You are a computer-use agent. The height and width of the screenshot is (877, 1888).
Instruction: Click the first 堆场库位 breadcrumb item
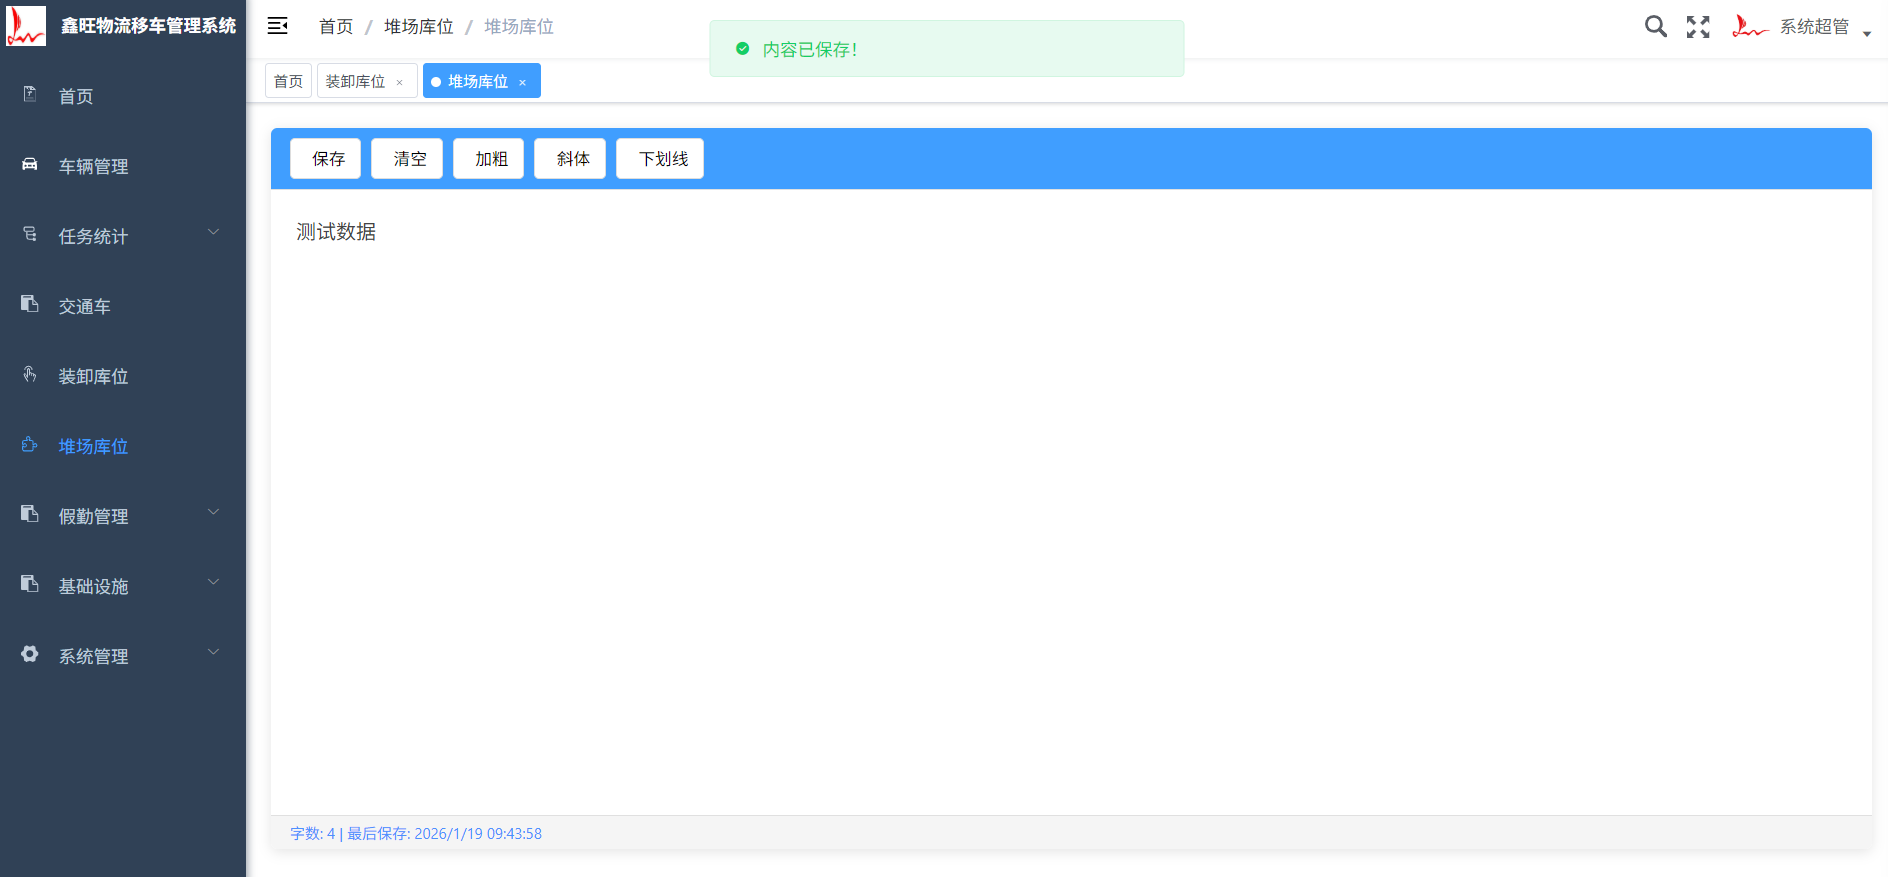coord(419,26)
